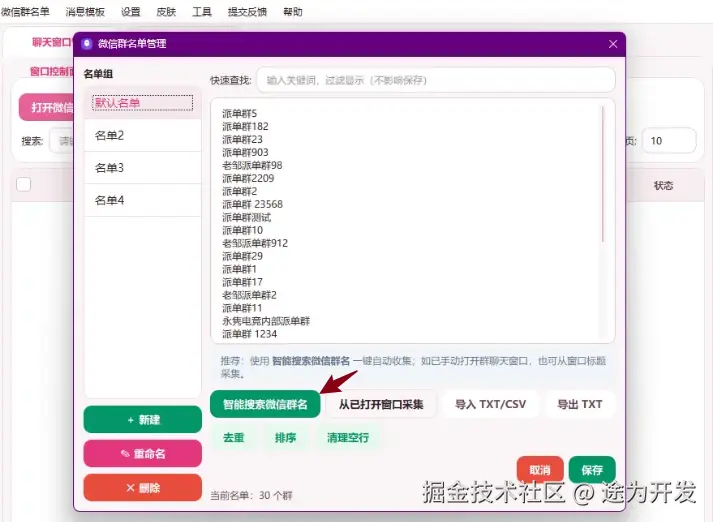
Task: Click the 派单群11 line
Action: click(x=242, y=308)
